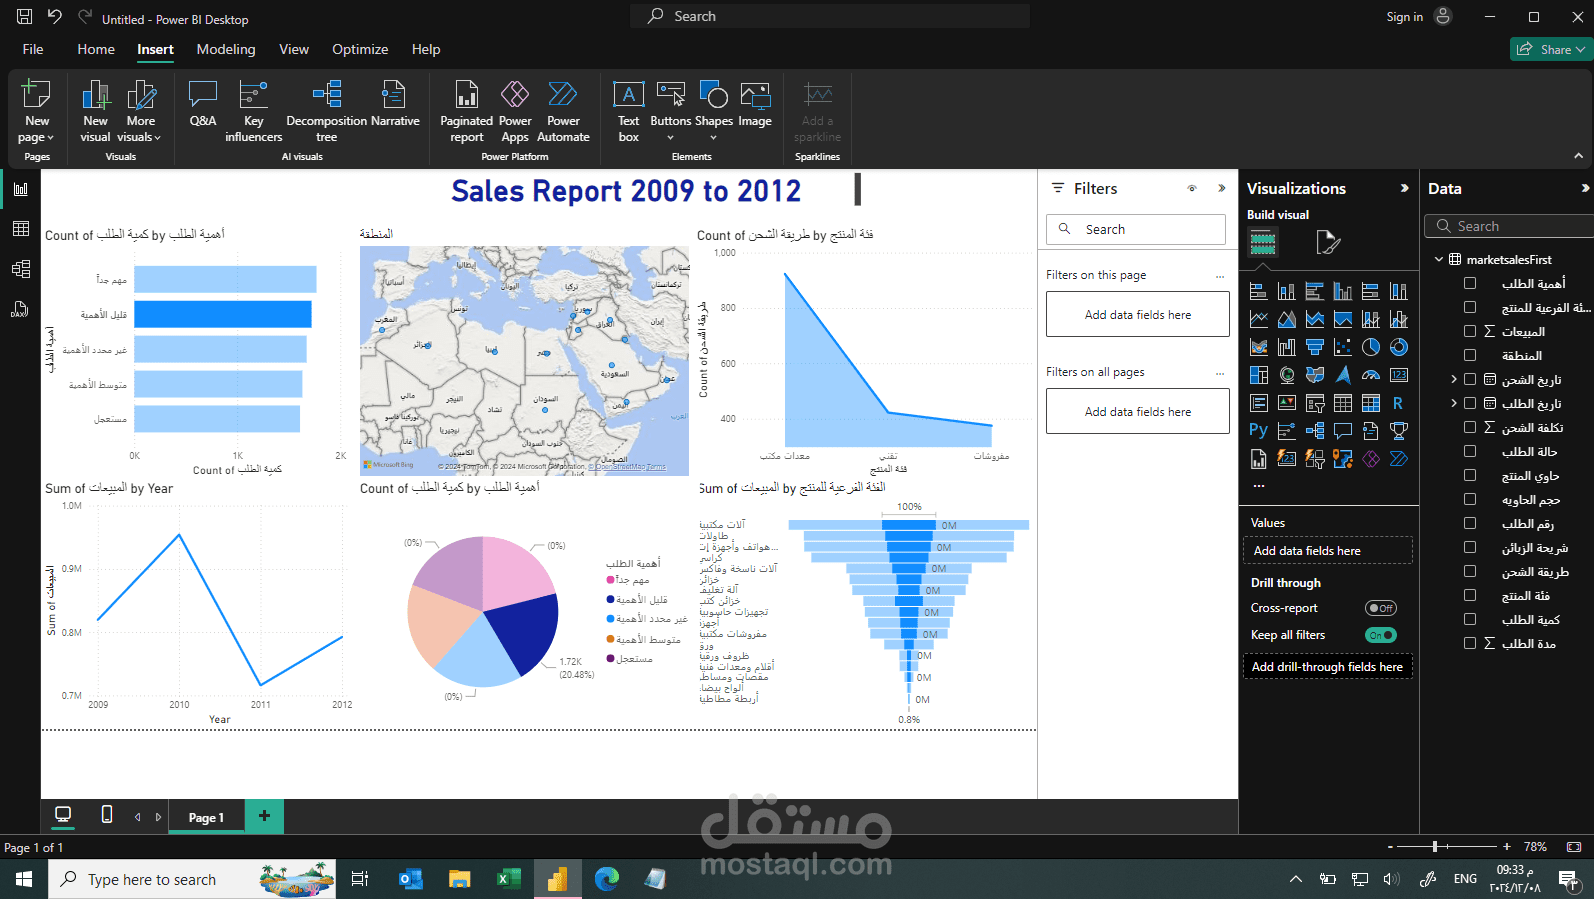Viewport: 1594px width, 899px height.
Task: Open Model view in left sidebar
Action: 20,269
